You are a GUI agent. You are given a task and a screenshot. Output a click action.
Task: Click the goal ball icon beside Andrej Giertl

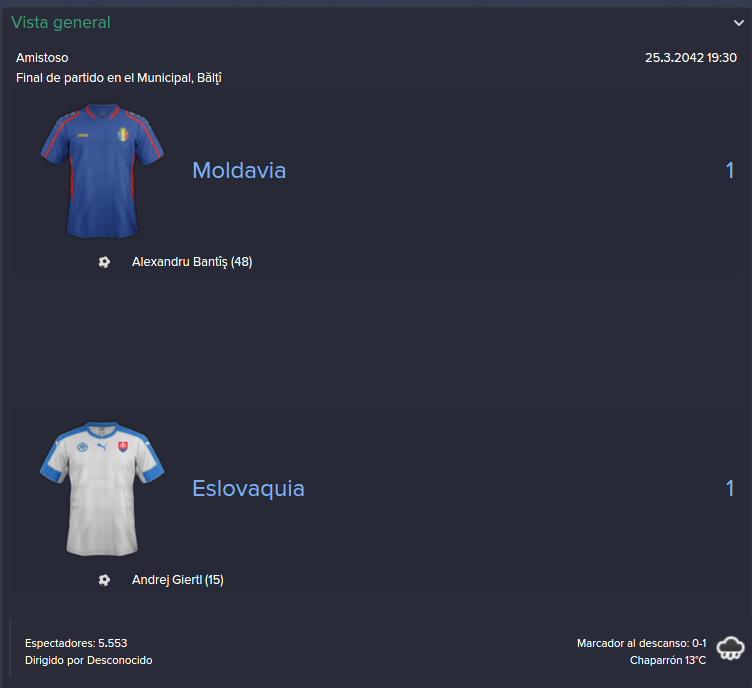pyautogui.click(x=104, y=580)
